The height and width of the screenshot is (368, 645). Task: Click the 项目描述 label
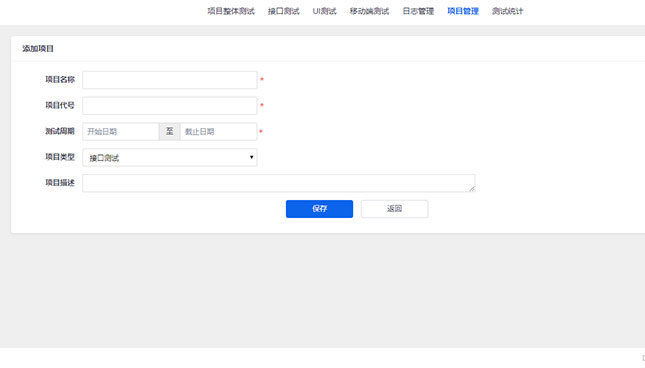60,183
